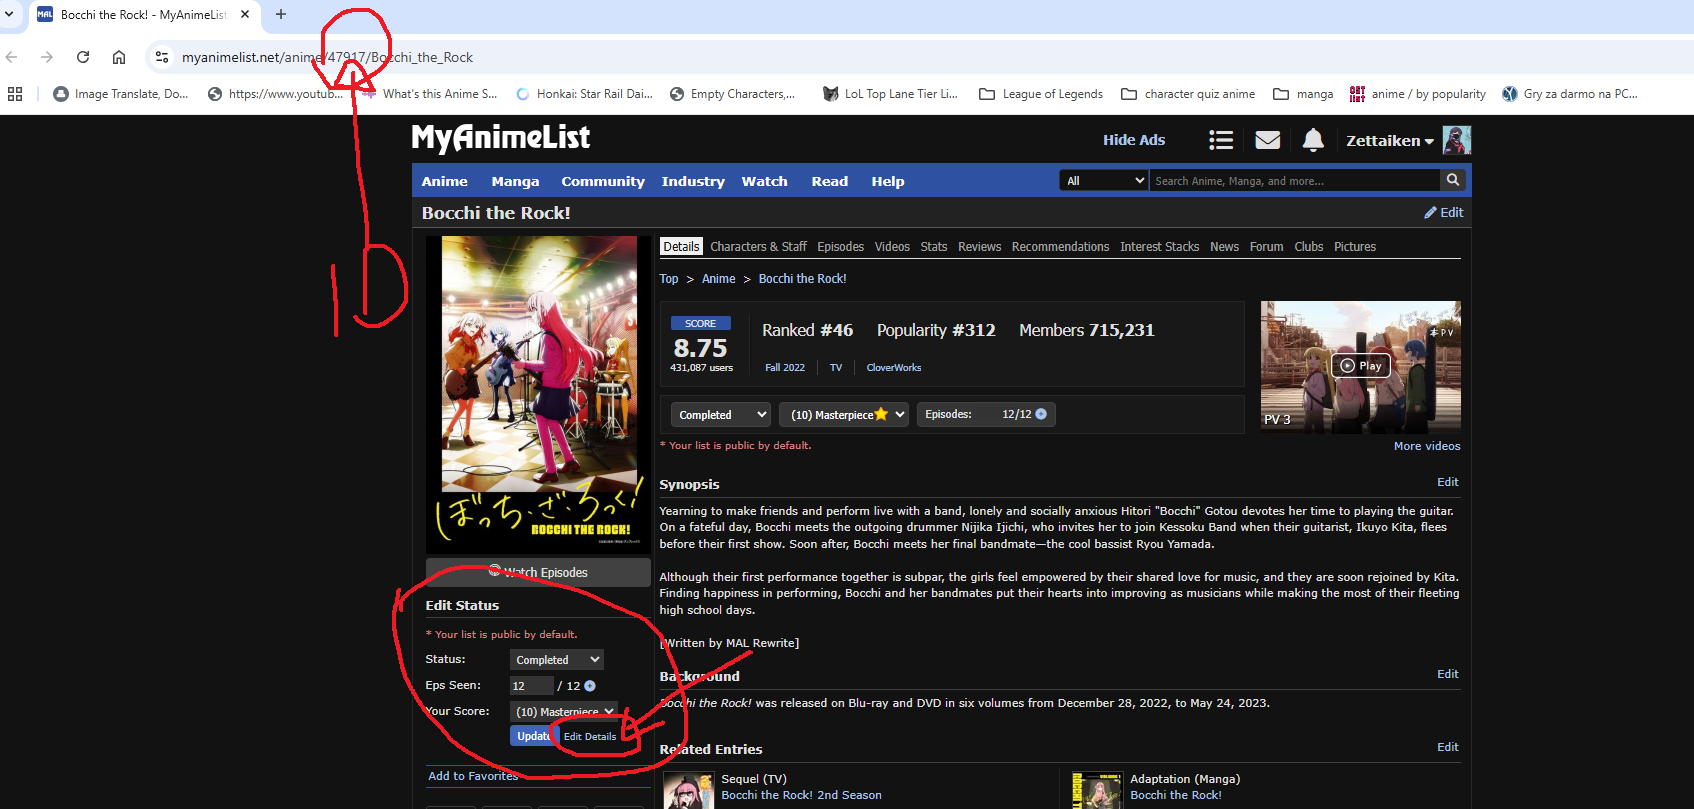
Task: Expand the Completed status dropdown near score
Action: 721,415
